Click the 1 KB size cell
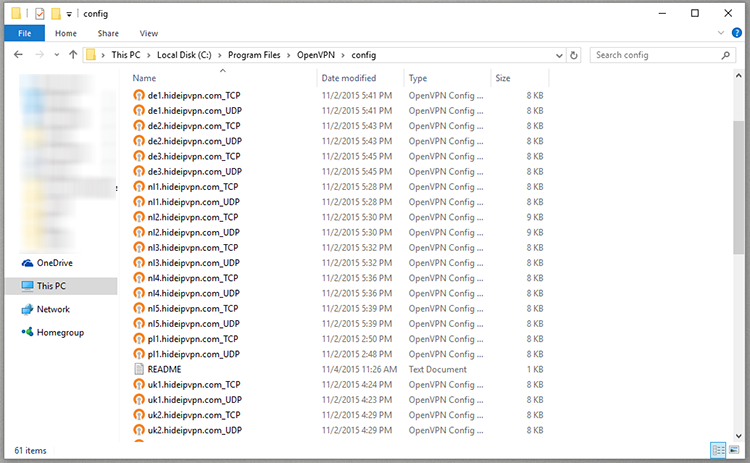 [x=535, y=369]
